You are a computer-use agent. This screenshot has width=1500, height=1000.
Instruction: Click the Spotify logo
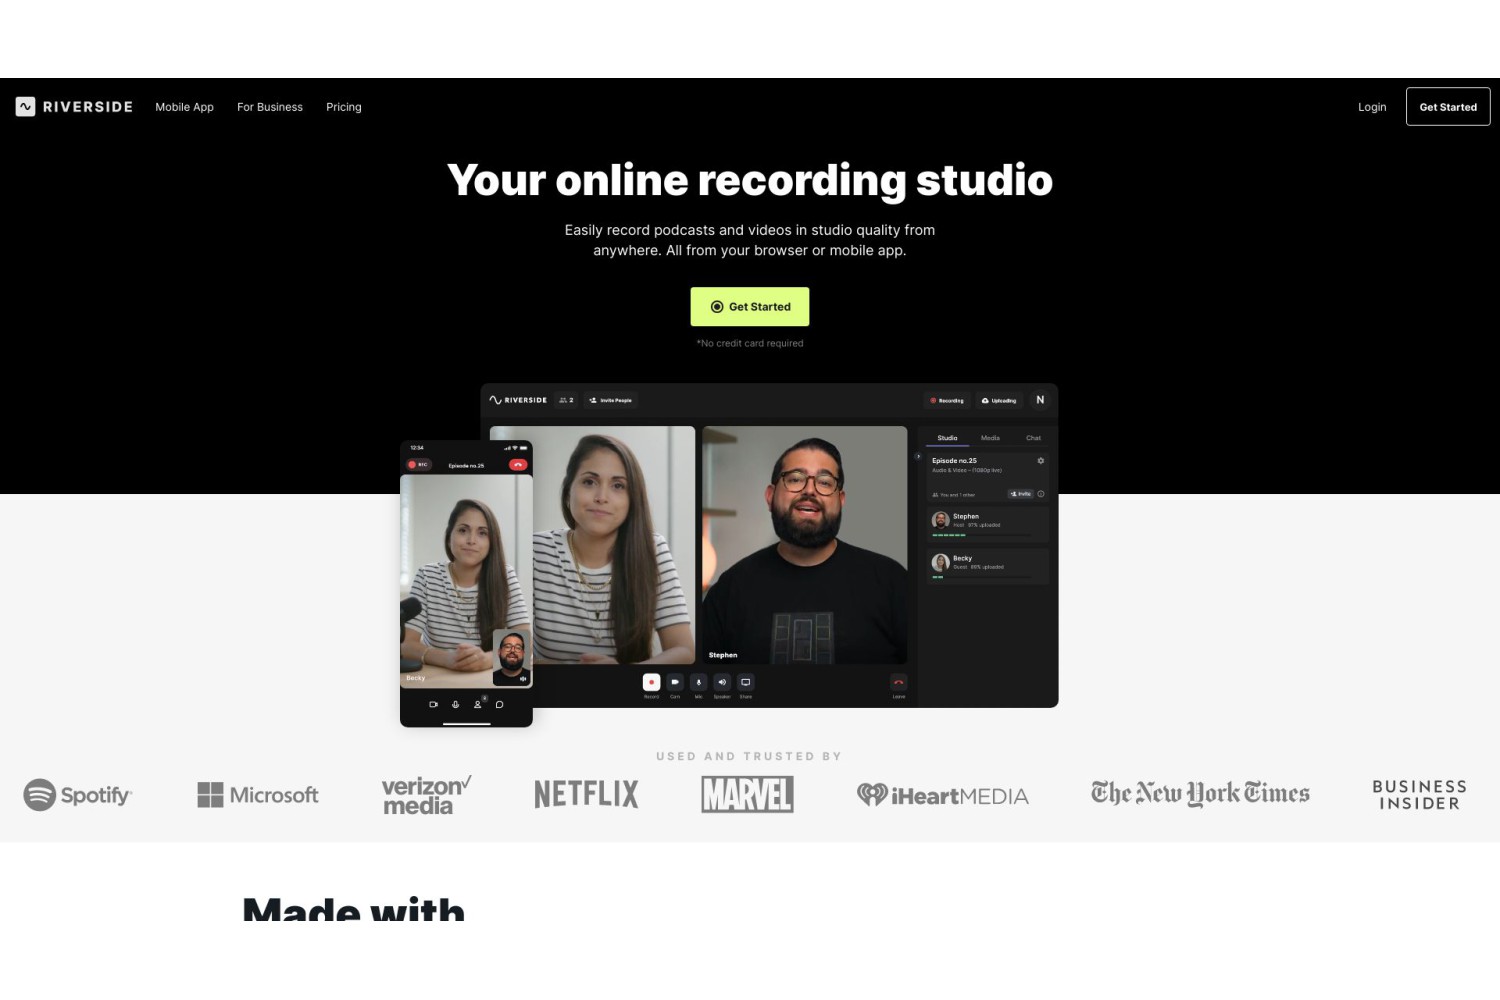[x=77, y=795]
